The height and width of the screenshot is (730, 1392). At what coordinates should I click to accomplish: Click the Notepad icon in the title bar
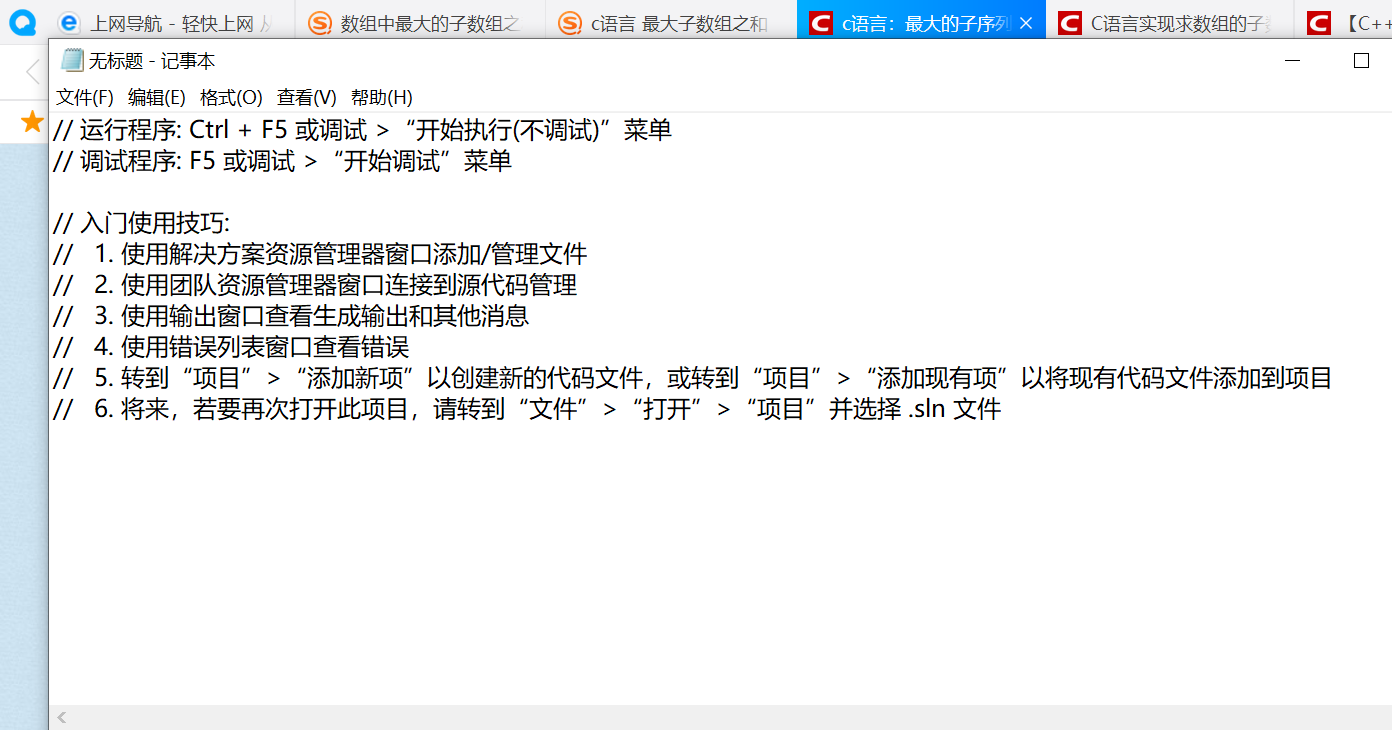coord(72,61)
